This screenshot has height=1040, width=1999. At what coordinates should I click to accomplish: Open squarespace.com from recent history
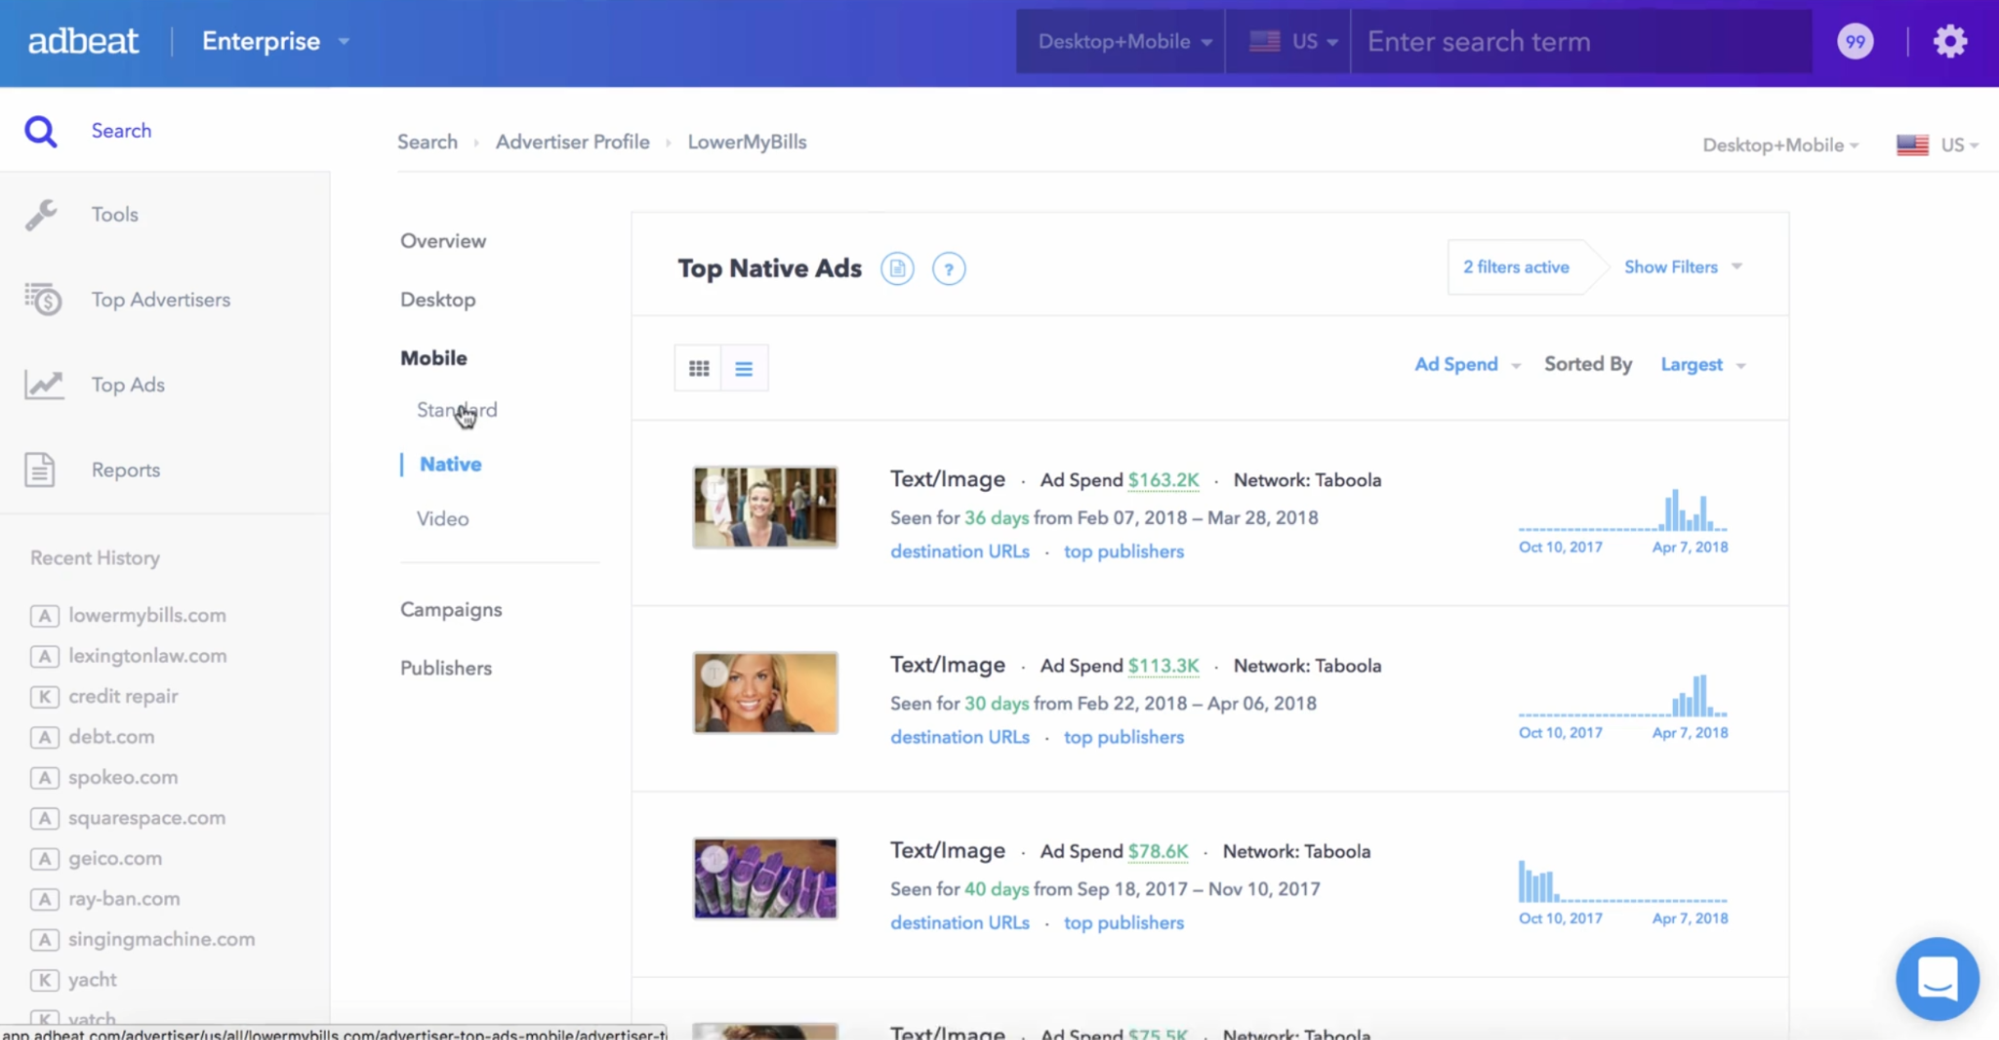tap(147, 818)
